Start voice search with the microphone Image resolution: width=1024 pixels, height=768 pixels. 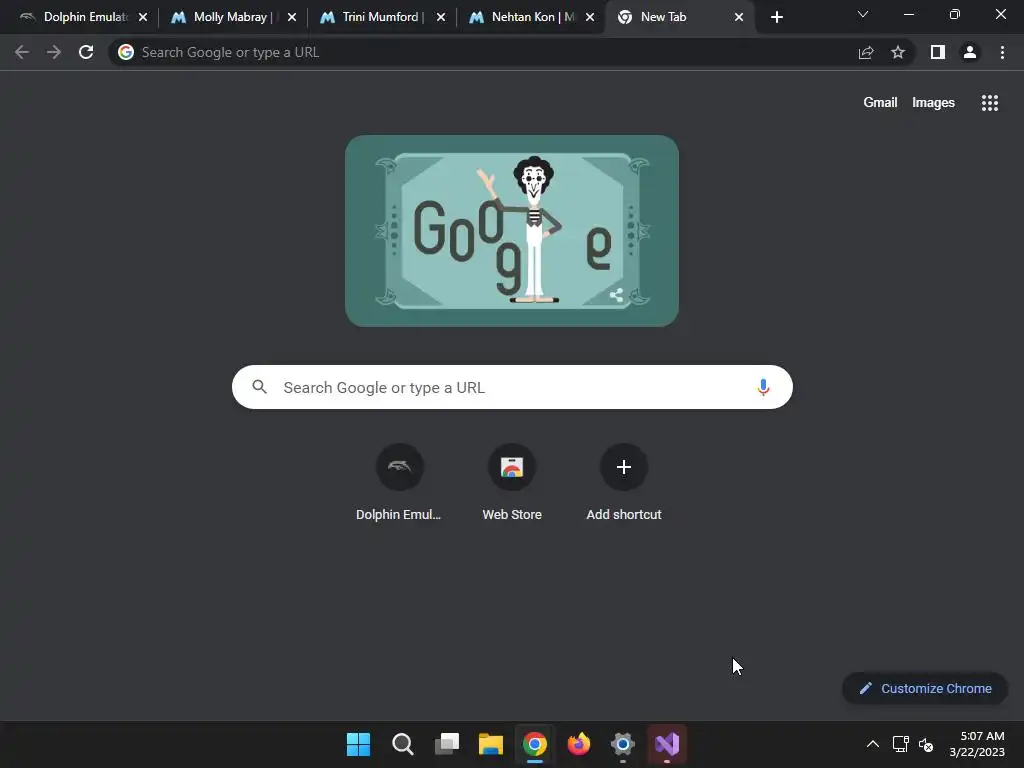point(763,387)
